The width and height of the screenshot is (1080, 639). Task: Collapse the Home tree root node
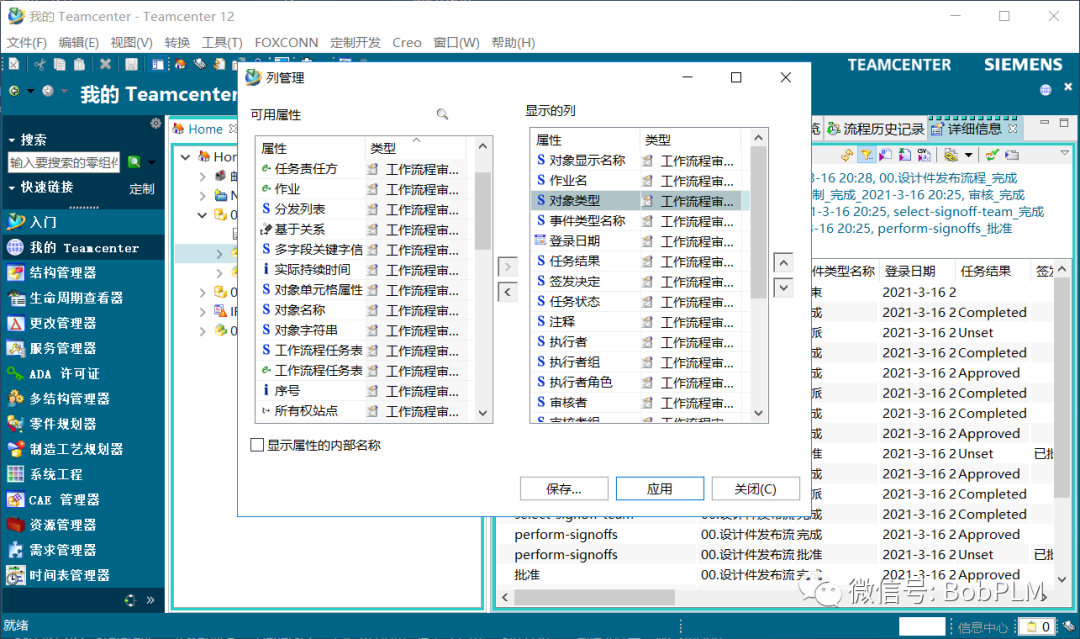coord(185,157)
